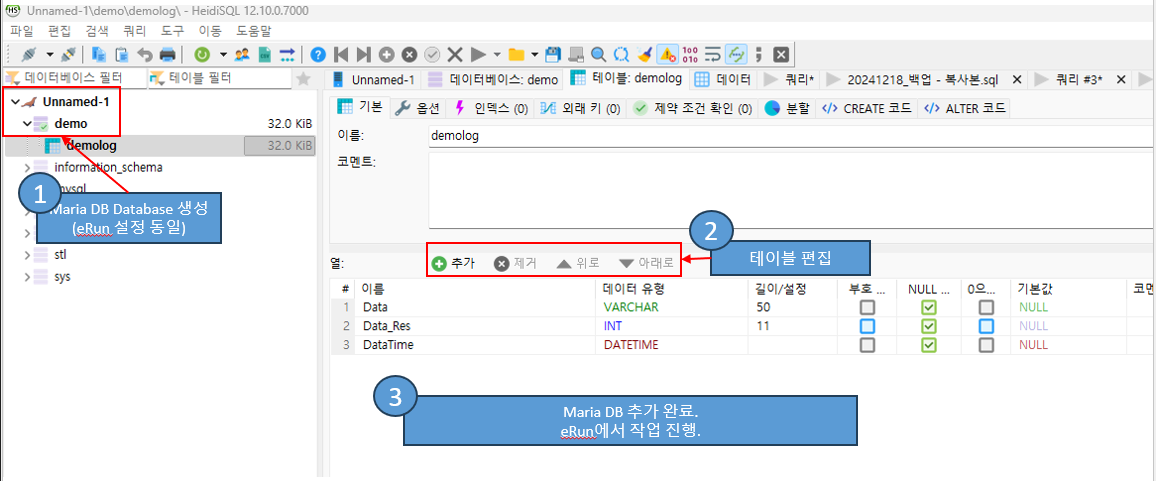The image size is (1156, 481).
Task: Toggle unsigned checkbox for DataTime column
Action: (868, 345)
